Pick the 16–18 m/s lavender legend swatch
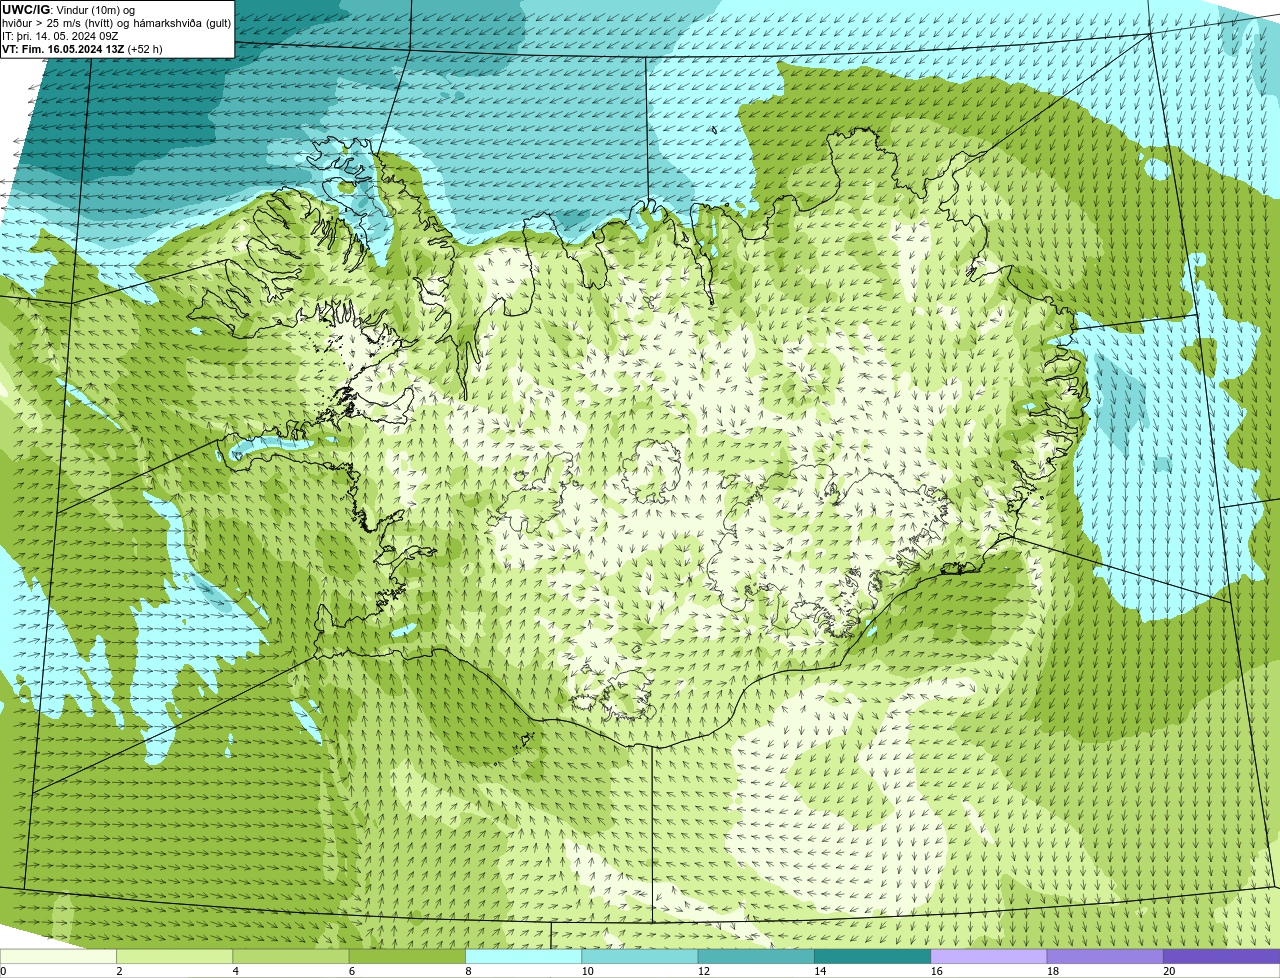The width and height of the screenshot is (1280, 978). (988, 956)
